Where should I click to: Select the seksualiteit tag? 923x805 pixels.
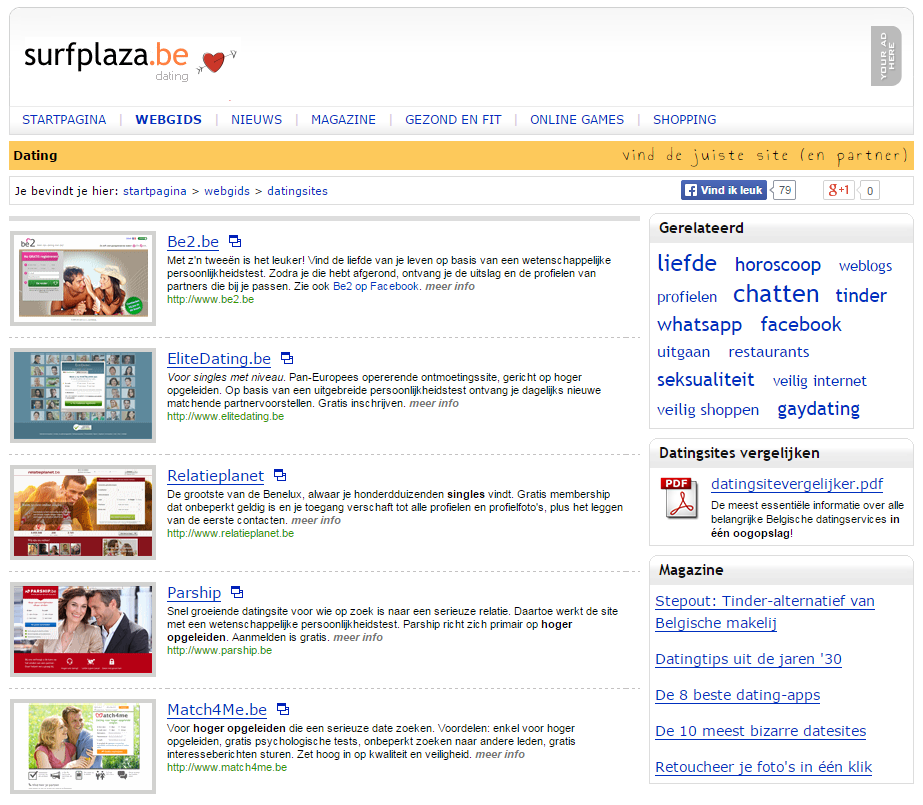click(705, 380)
